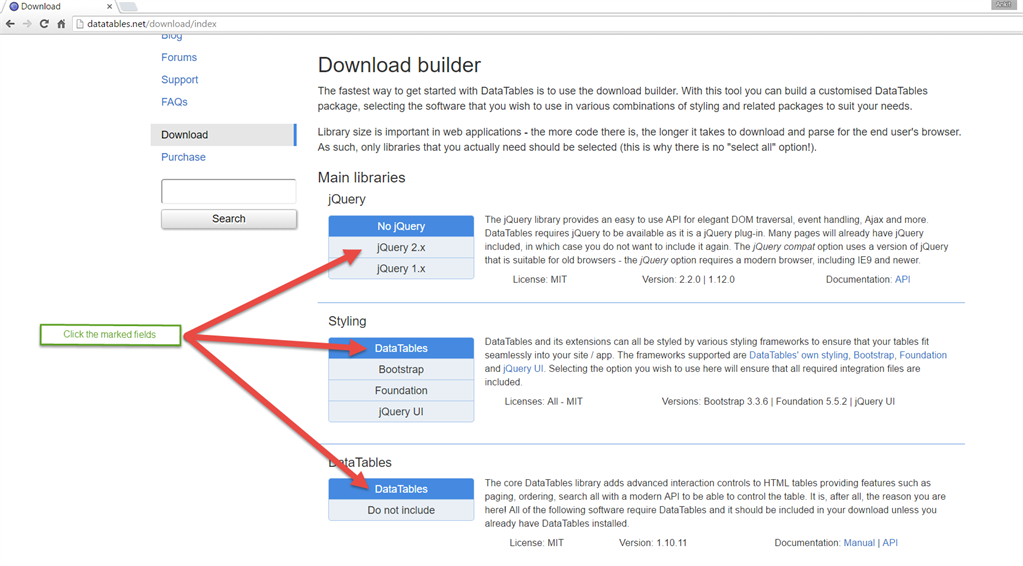Close the Download browser tab

click(x=109, y=7)
